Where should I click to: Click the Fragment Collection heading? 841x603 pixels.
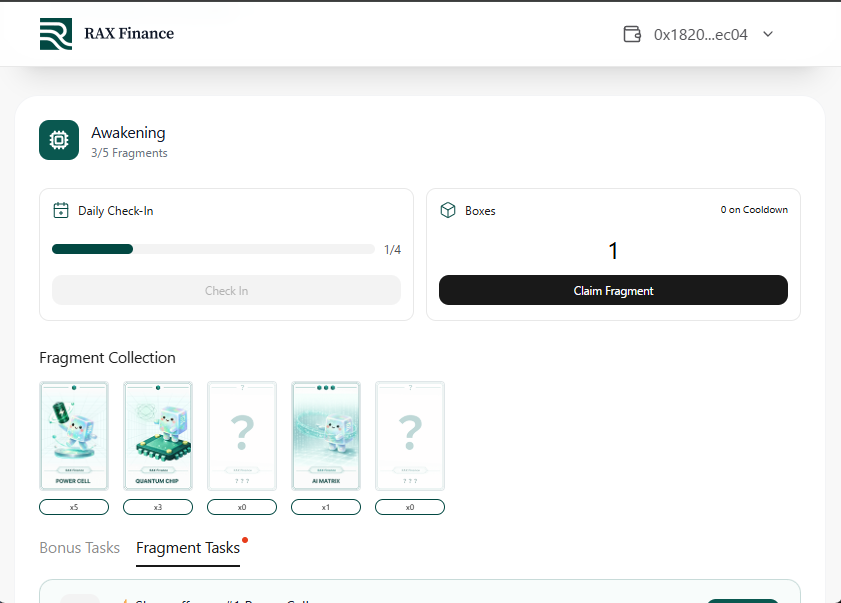point(107,358)
